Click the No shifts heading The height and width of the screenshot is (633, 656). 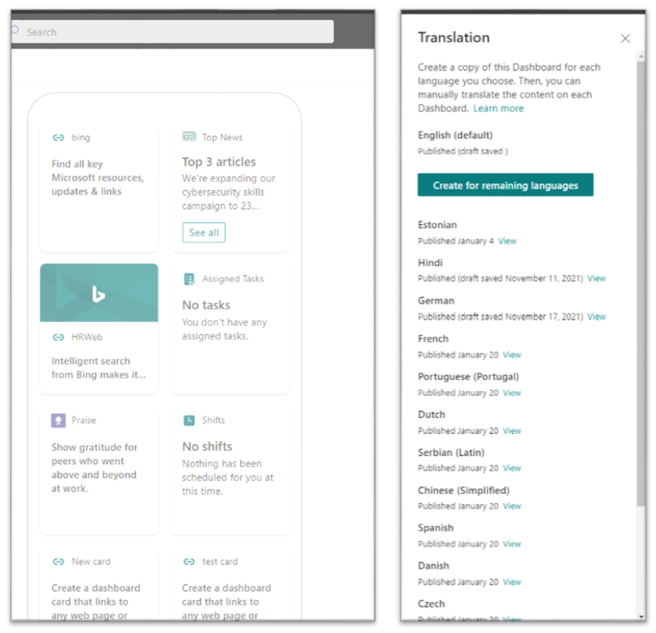point(207,447)
